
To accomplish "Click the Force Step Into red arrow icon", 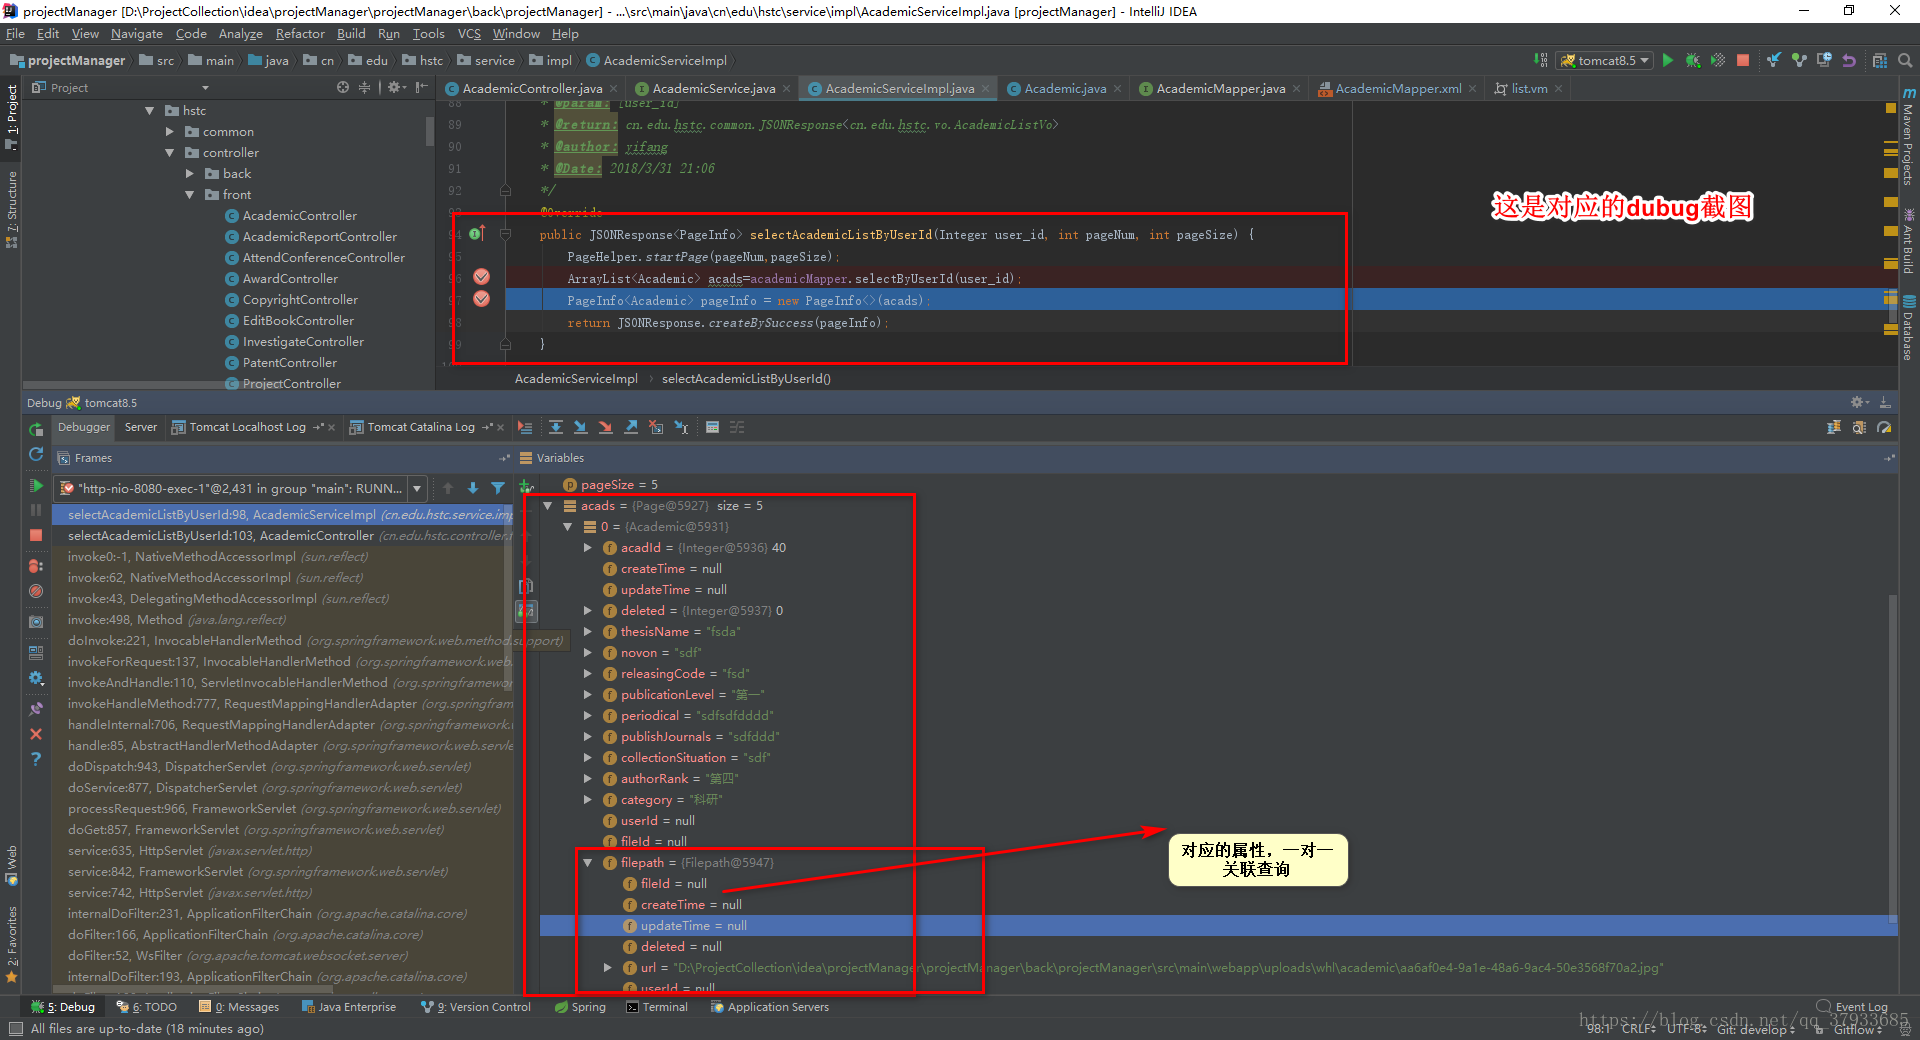I will (606, 427).
